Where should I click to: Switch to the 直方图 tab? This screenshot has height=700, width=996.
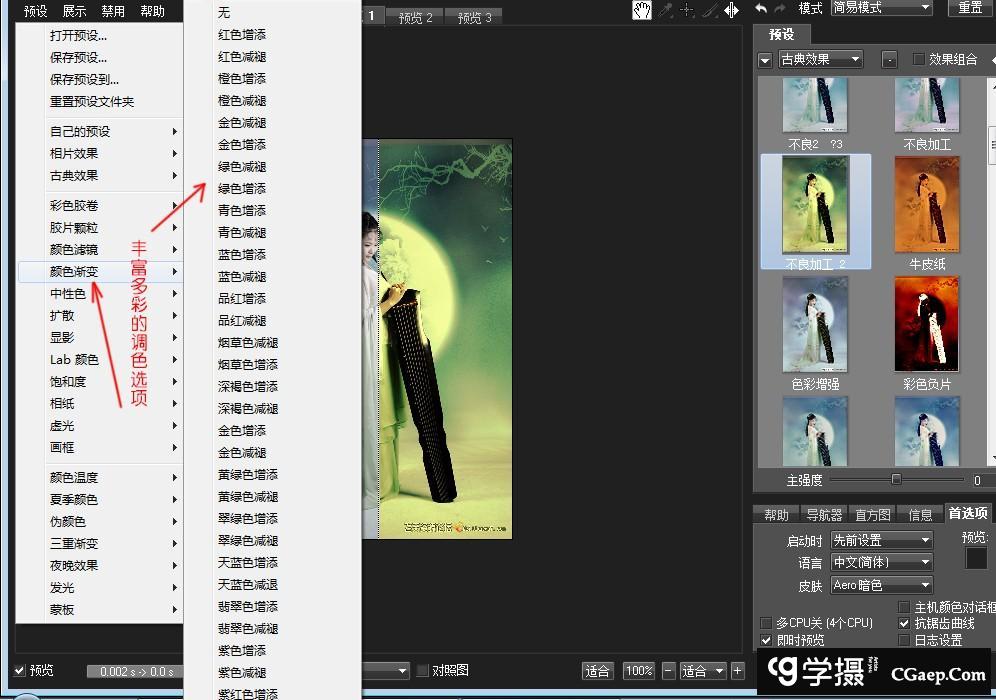873,515
